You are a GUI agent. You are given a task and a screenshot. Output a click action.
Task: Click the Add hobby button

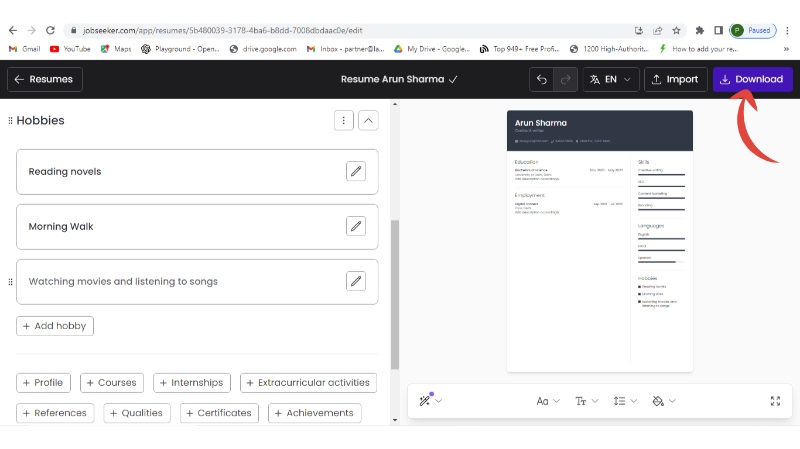55,326
